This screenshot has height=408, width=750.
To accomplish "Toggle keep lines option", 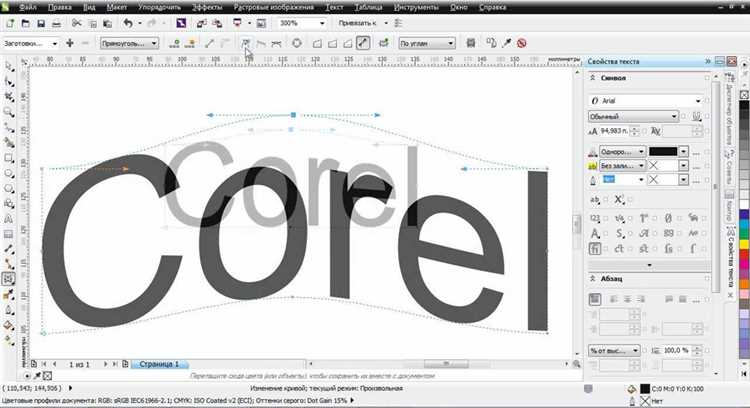I will 471,43.
